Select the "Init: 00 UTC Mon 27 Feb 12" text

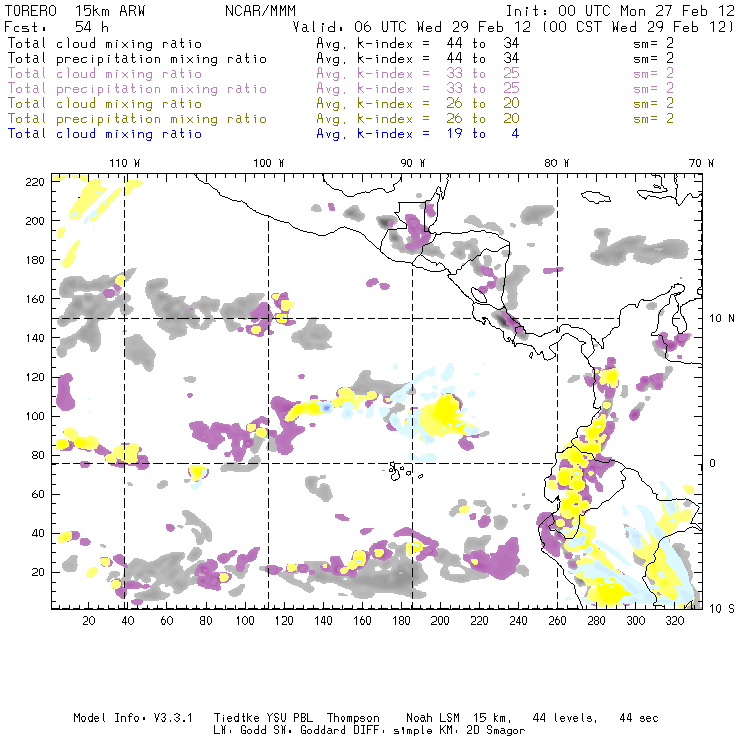coord(620,11)
